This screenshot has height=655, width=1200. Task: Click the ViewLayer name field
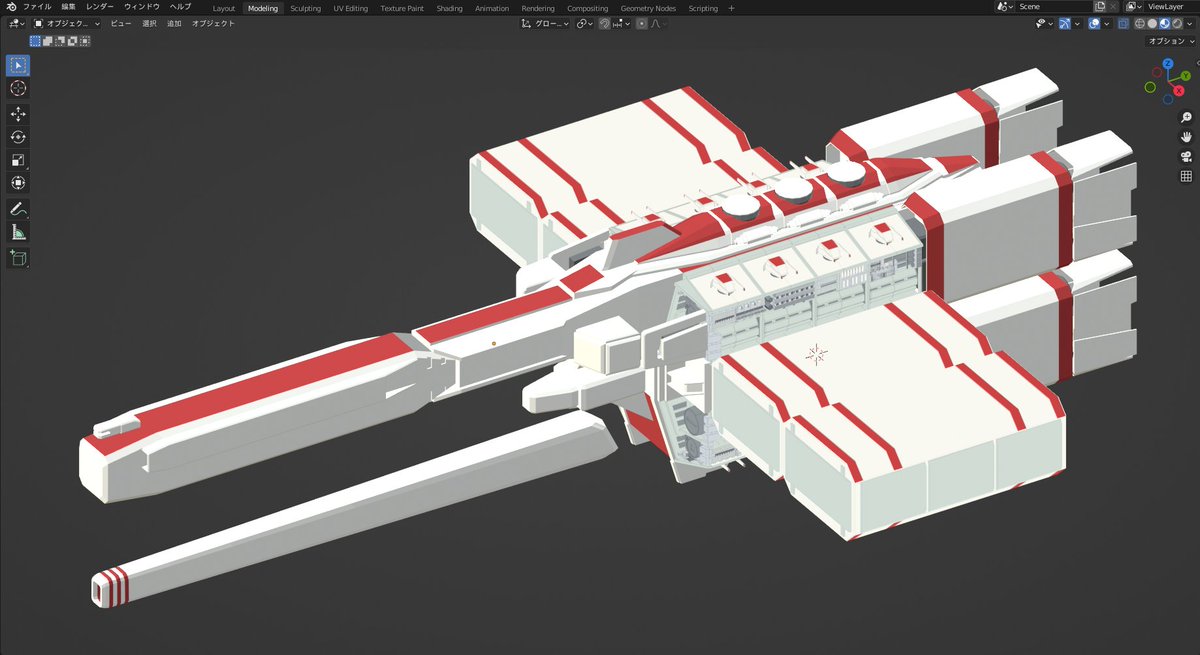(x=1170, y=7)
